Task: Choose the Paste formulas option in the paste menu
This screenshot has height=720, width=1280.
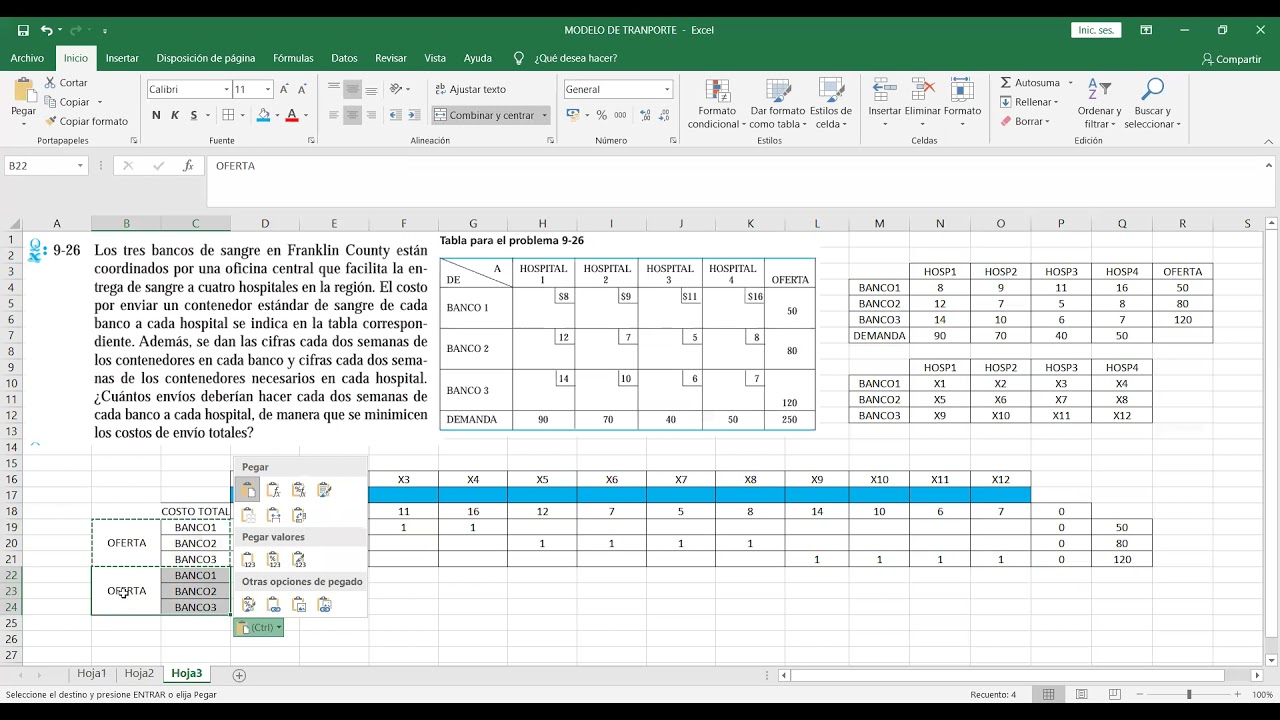Action: 273,490
